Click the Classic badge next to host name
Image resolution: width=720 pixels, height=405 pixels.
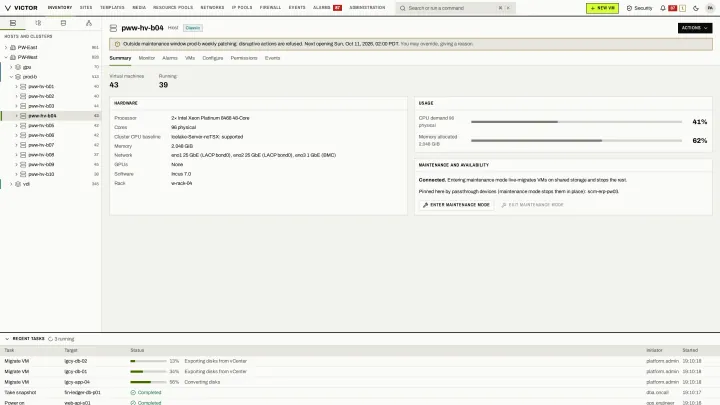coord(193,28)
